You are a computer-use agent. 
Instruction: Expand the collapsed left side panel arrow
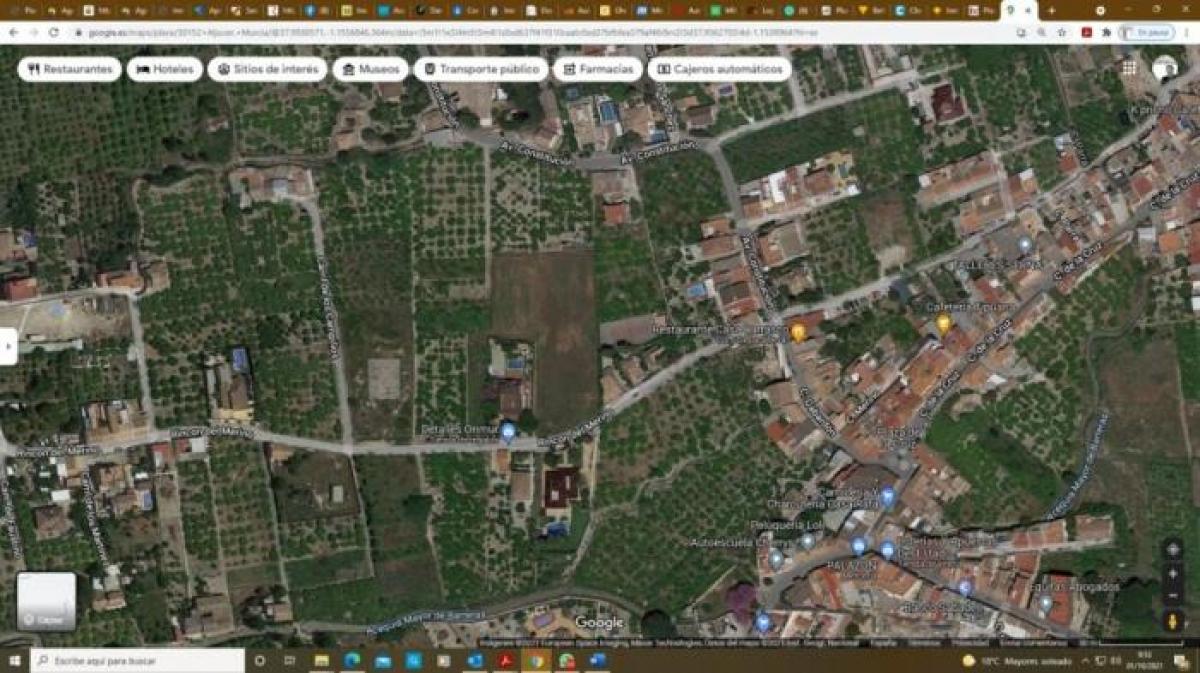click(8, 347)
